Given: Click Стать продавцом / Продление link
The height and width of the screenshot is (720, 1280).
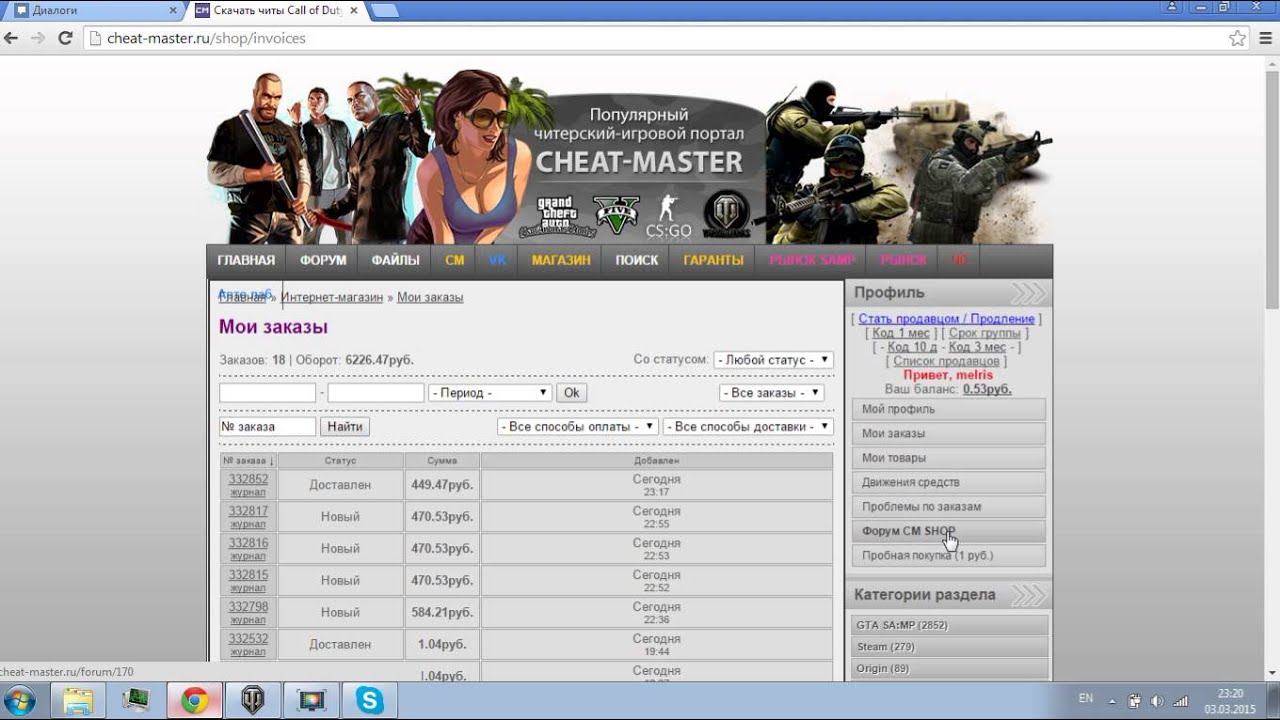Looking at the screenshot, I should pos(946,319).
